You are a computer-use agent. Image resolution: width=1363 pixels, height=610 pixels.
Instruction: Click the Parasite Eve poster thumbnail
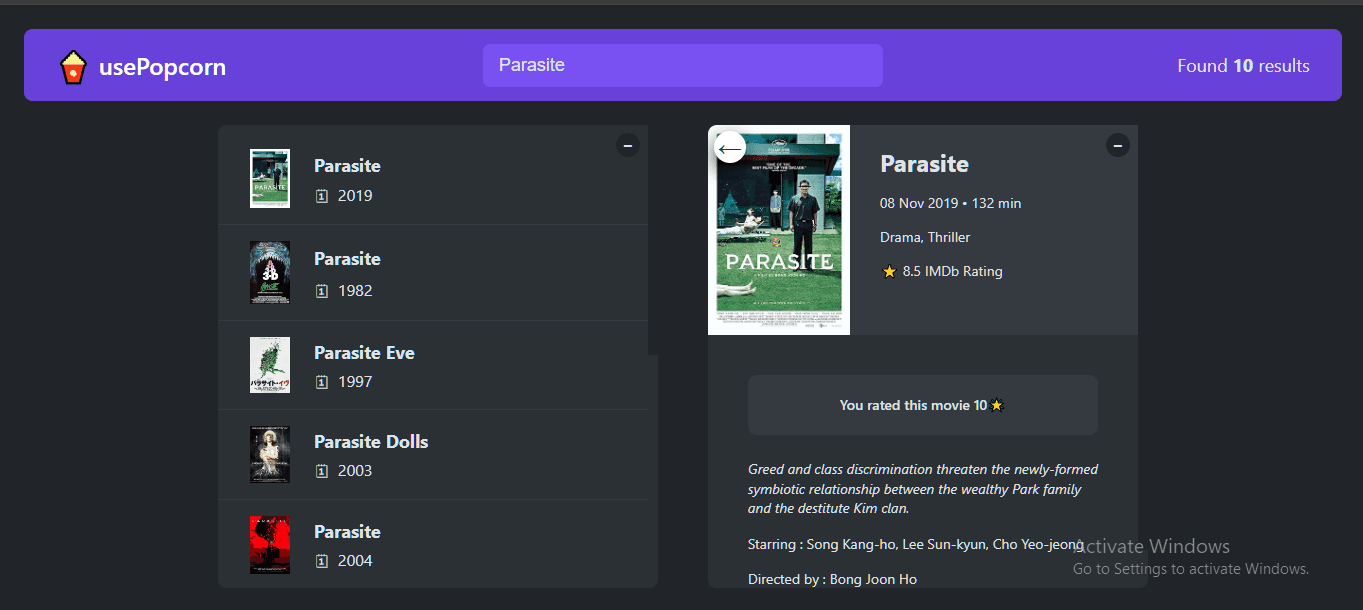(270, 365)
